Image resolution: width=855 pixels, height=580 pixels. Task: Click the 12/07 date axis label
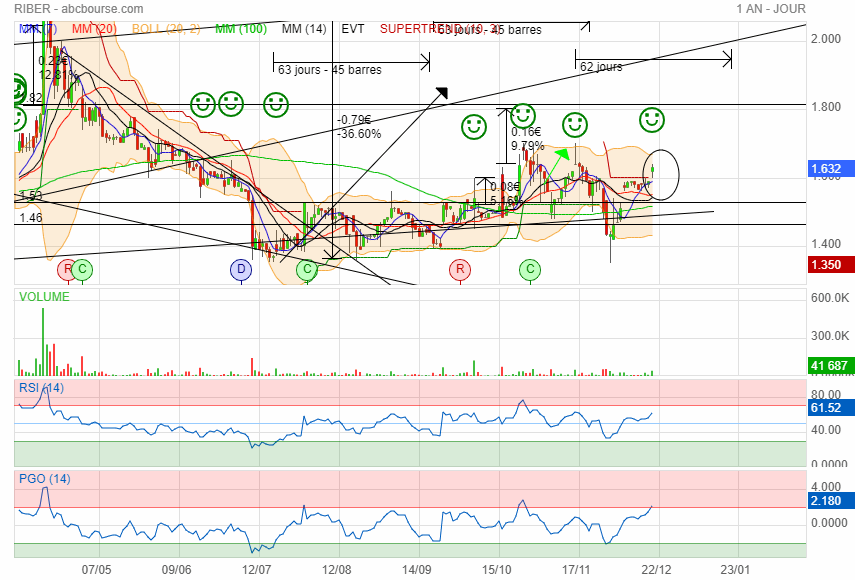click(257, 570)
